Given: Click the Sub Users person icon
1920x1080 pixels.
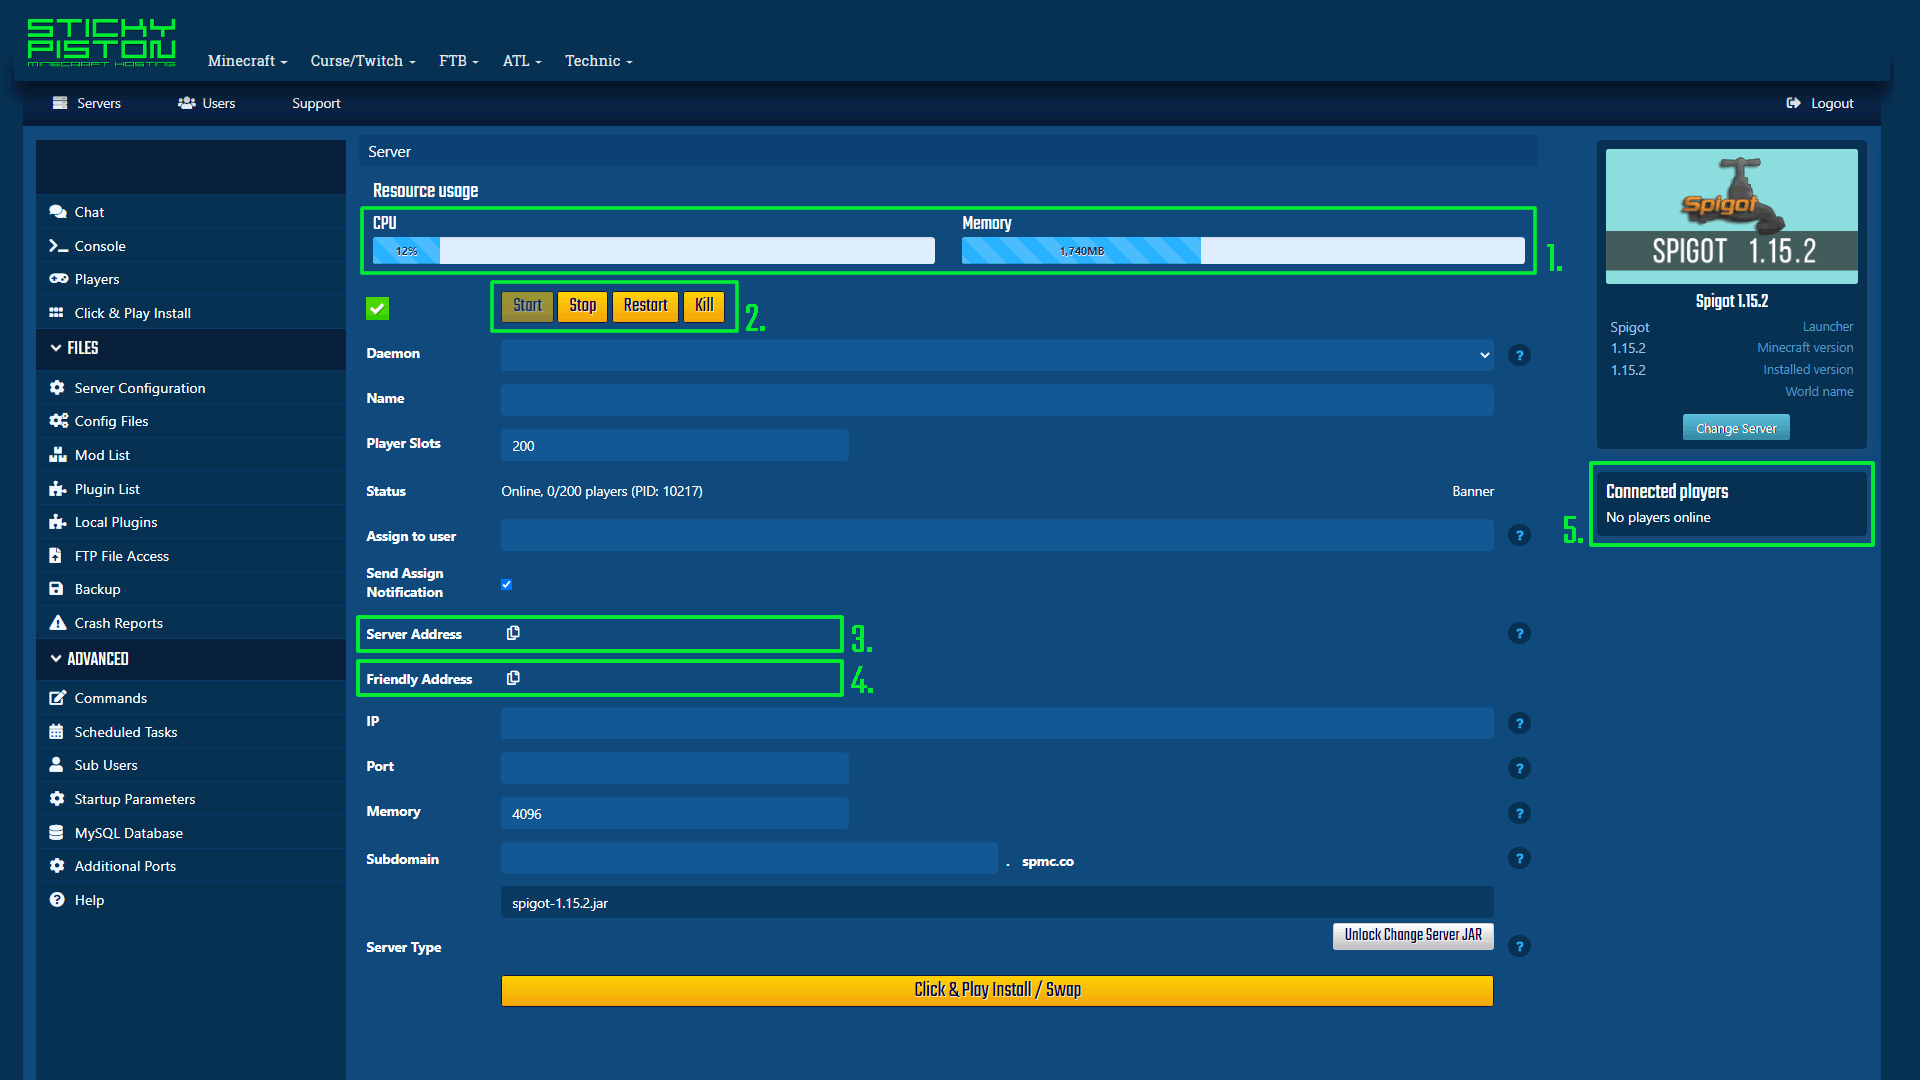Looking at the screenshot, I should coord(56,765).
